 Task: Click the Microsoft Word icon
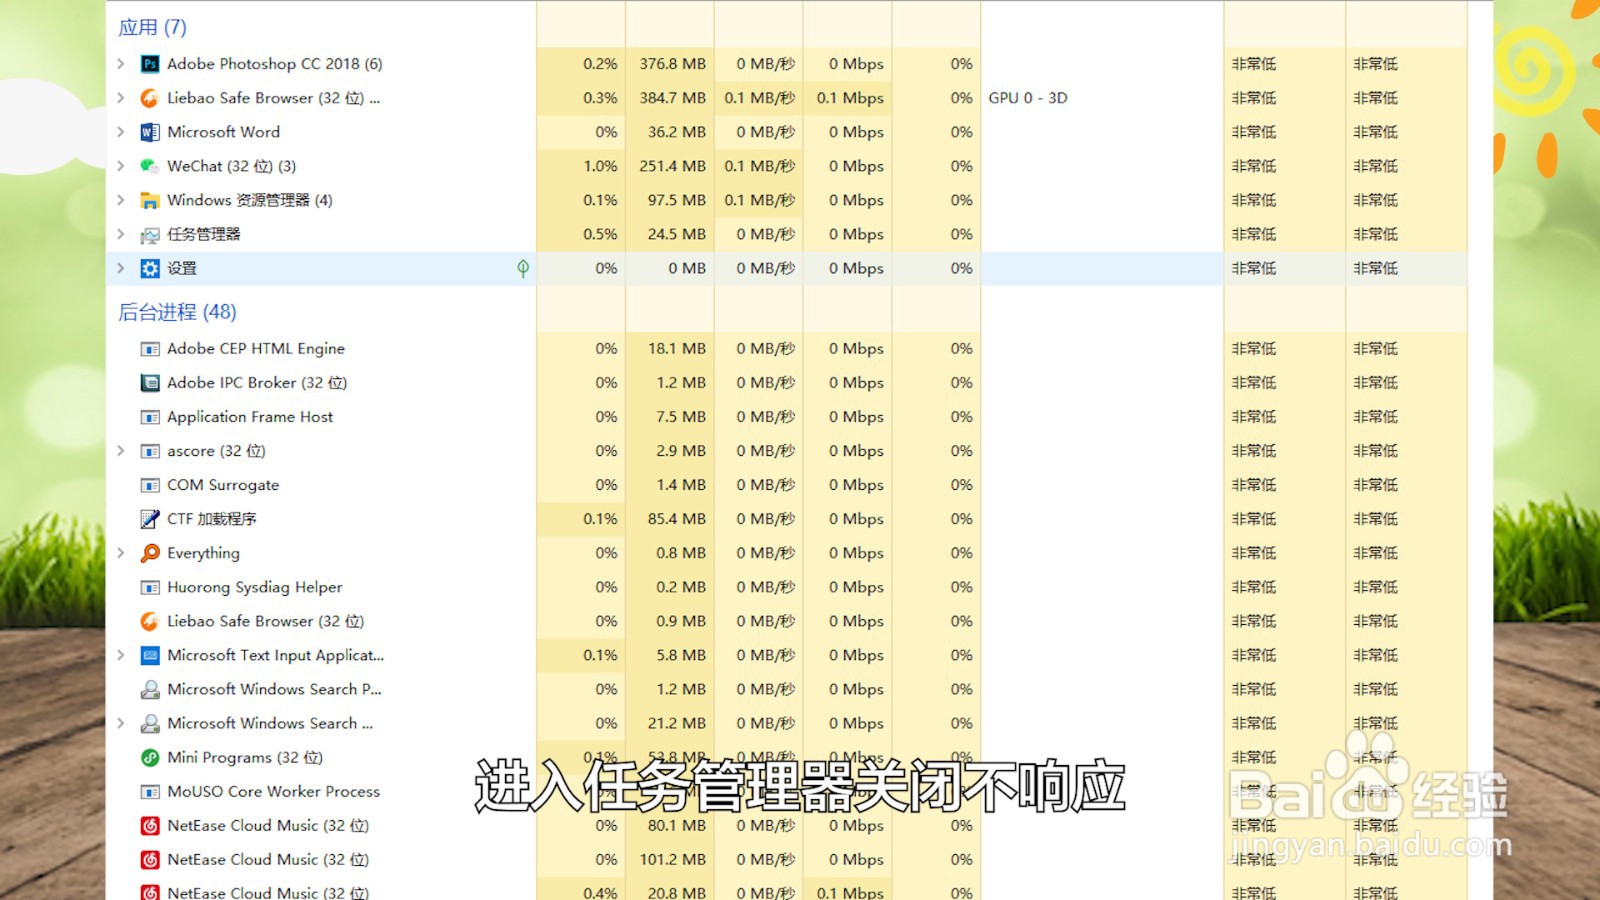[150, 132]
